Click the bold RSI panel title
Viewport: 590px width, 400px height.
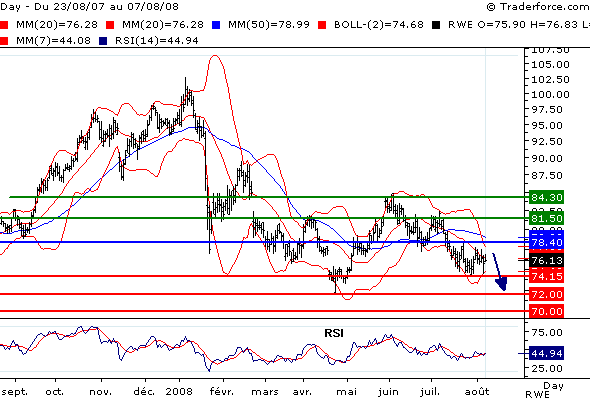(334, 333)
